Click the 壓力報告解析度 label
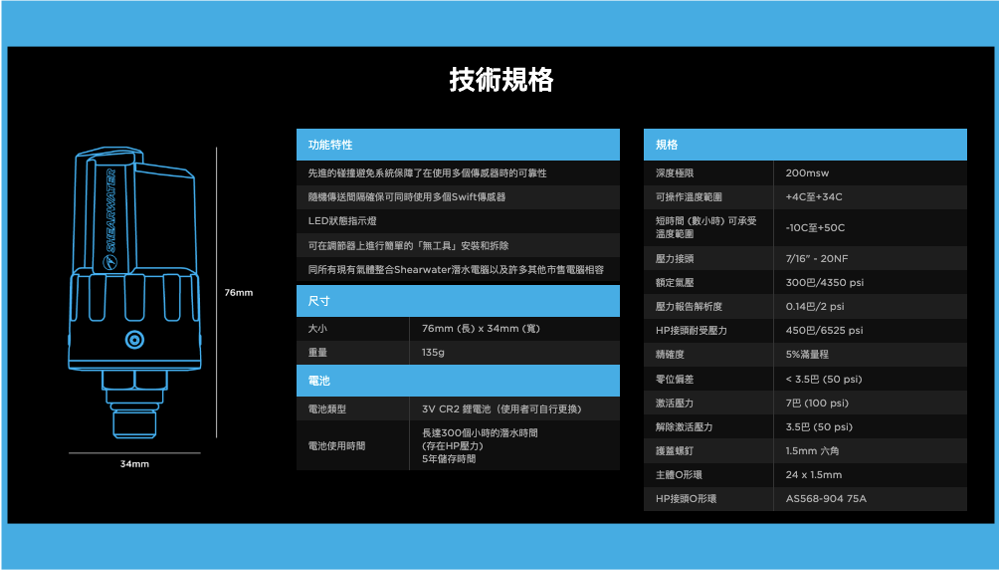 (689, 306)
